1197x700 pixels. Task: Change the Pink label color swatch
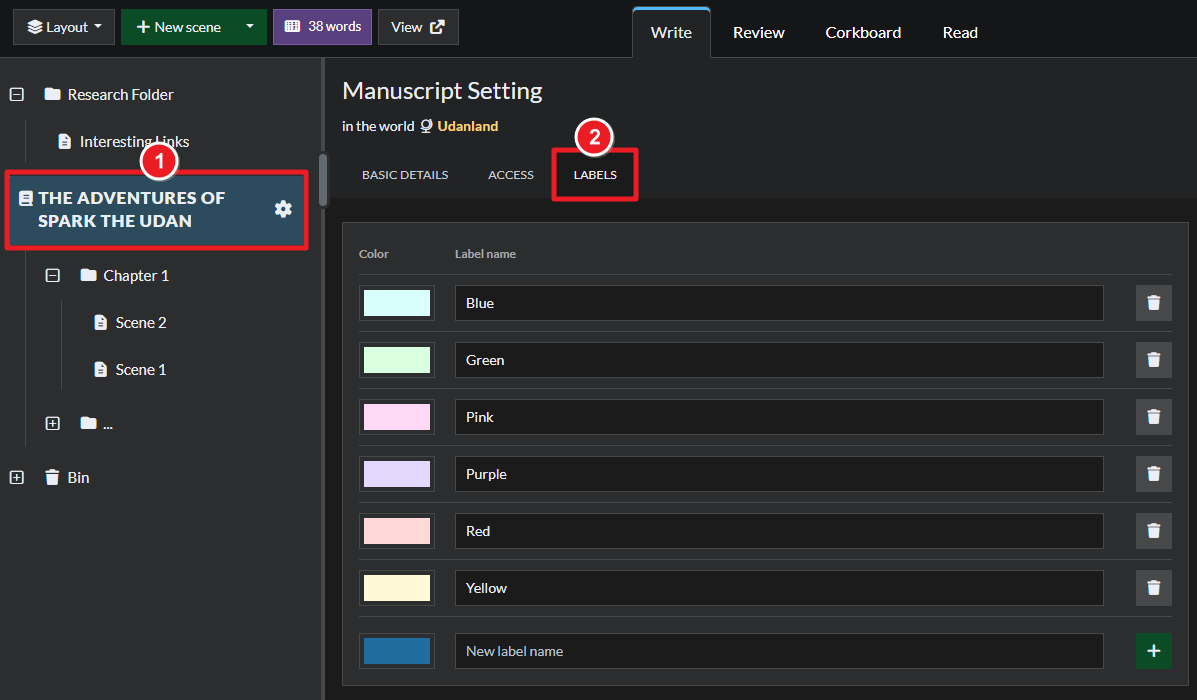click(x=397, y=417)
